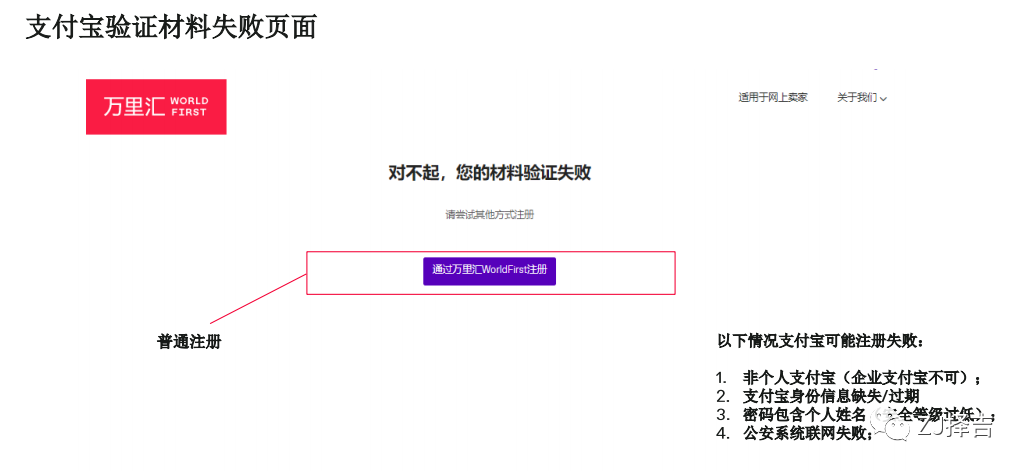Click the 万里汇 WorldFirst logo
This screenshot has width=1028, height=471.
click(x=156, y=107)
